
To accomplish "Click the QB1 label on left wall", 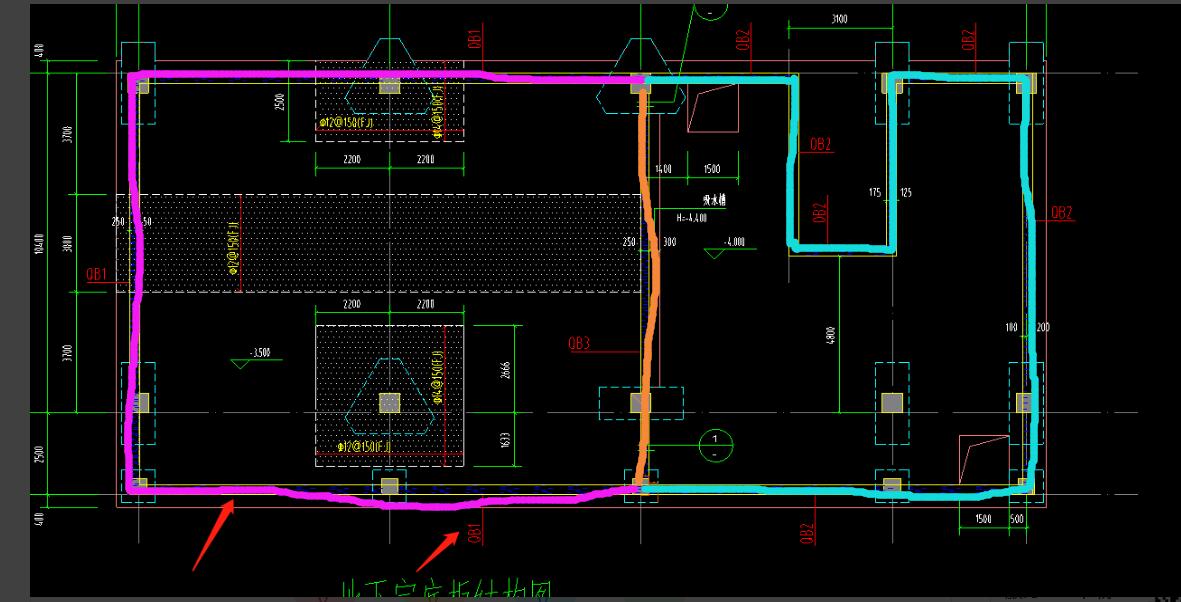I will point(96,274).
